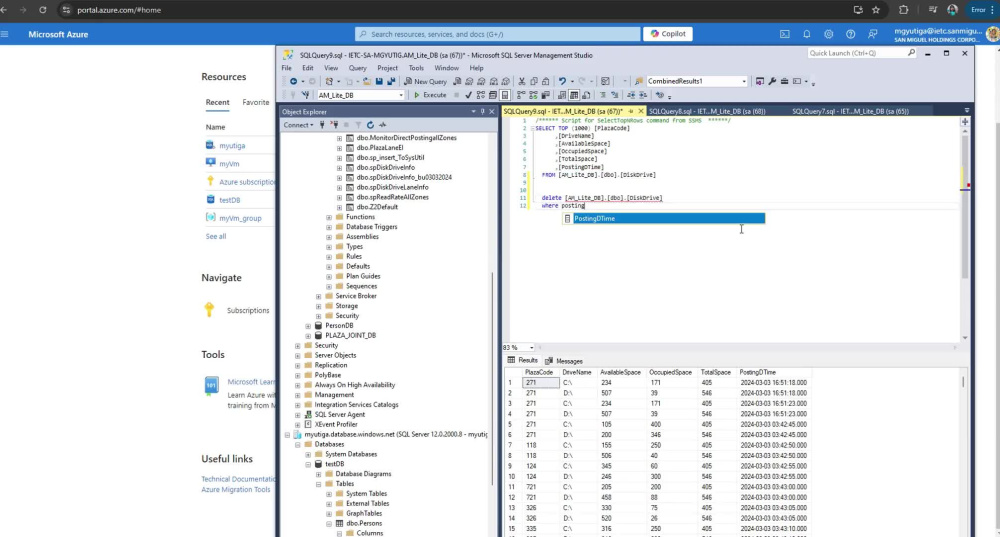The width and height of the screenshot is (1000, 537).
Task: Switch to the SQLQuery8.sql tab
Action: (707, 112)
